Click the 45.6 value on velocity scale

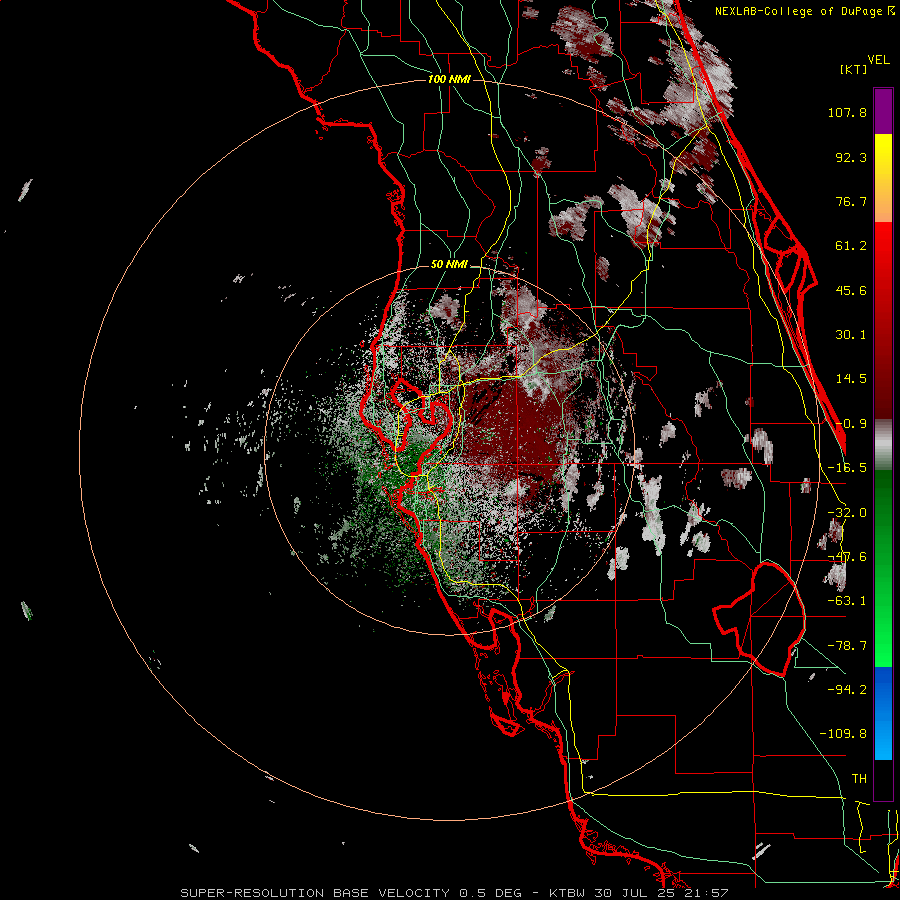851,290
